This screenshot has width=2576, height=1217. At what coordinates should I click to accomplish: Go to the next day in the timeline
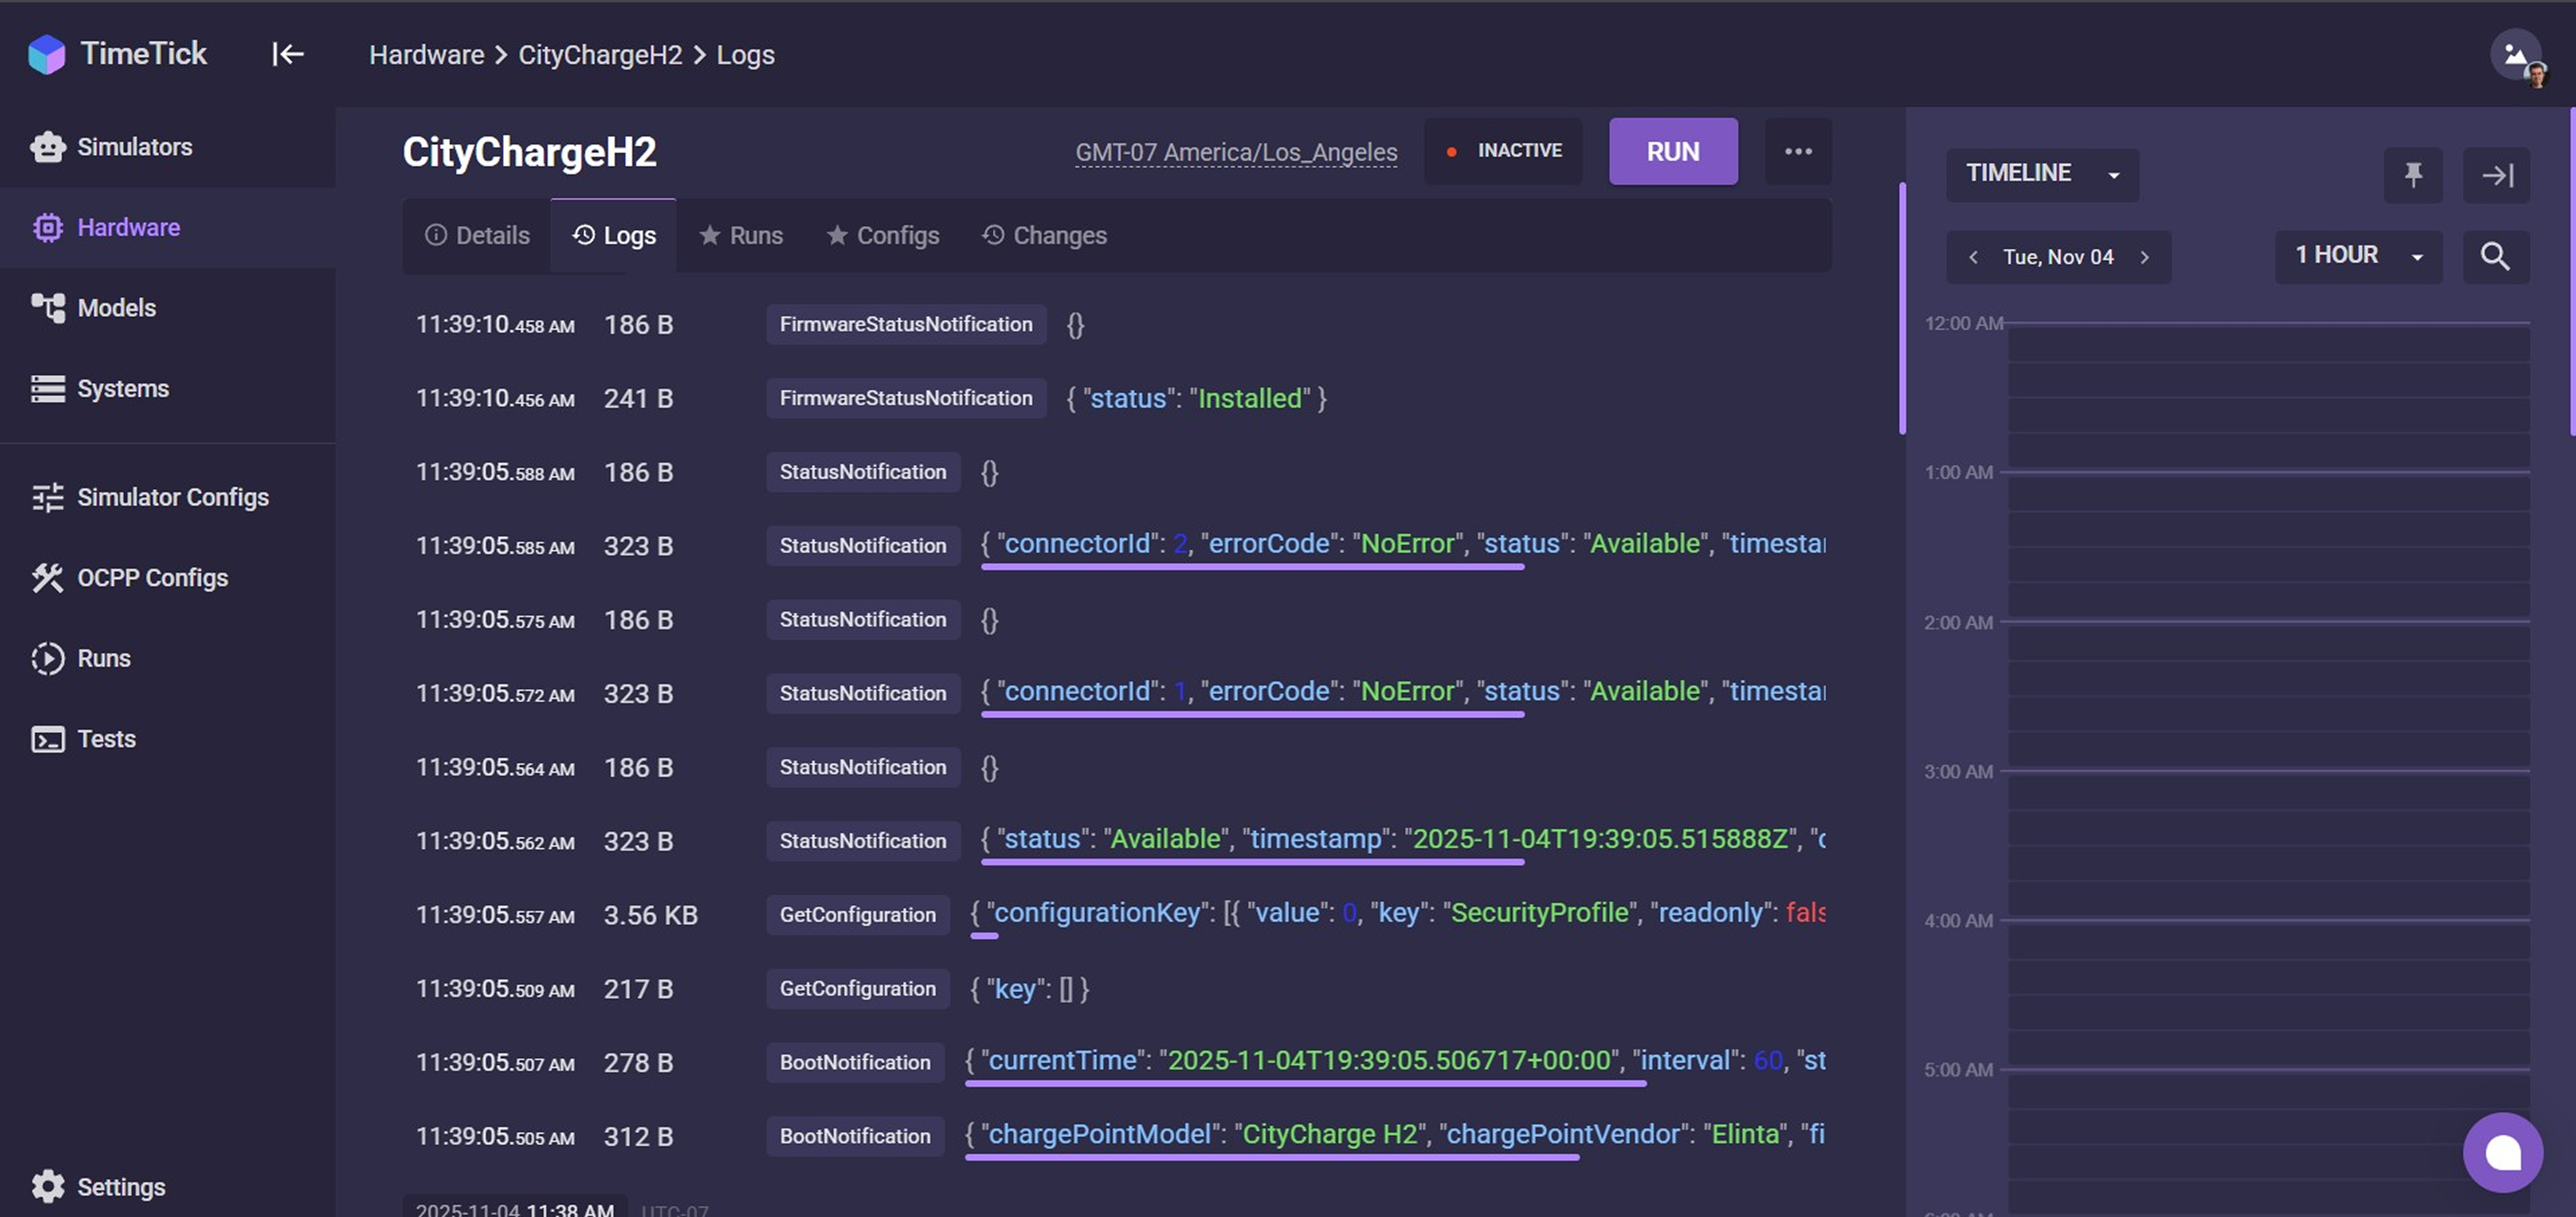coord(2145,257)
